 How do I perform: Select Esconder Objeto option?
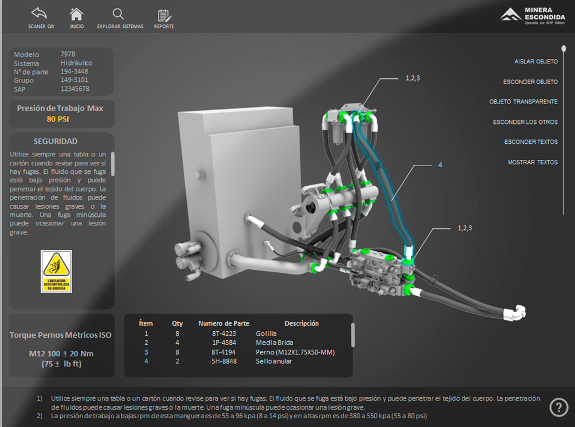click(530, 82)
